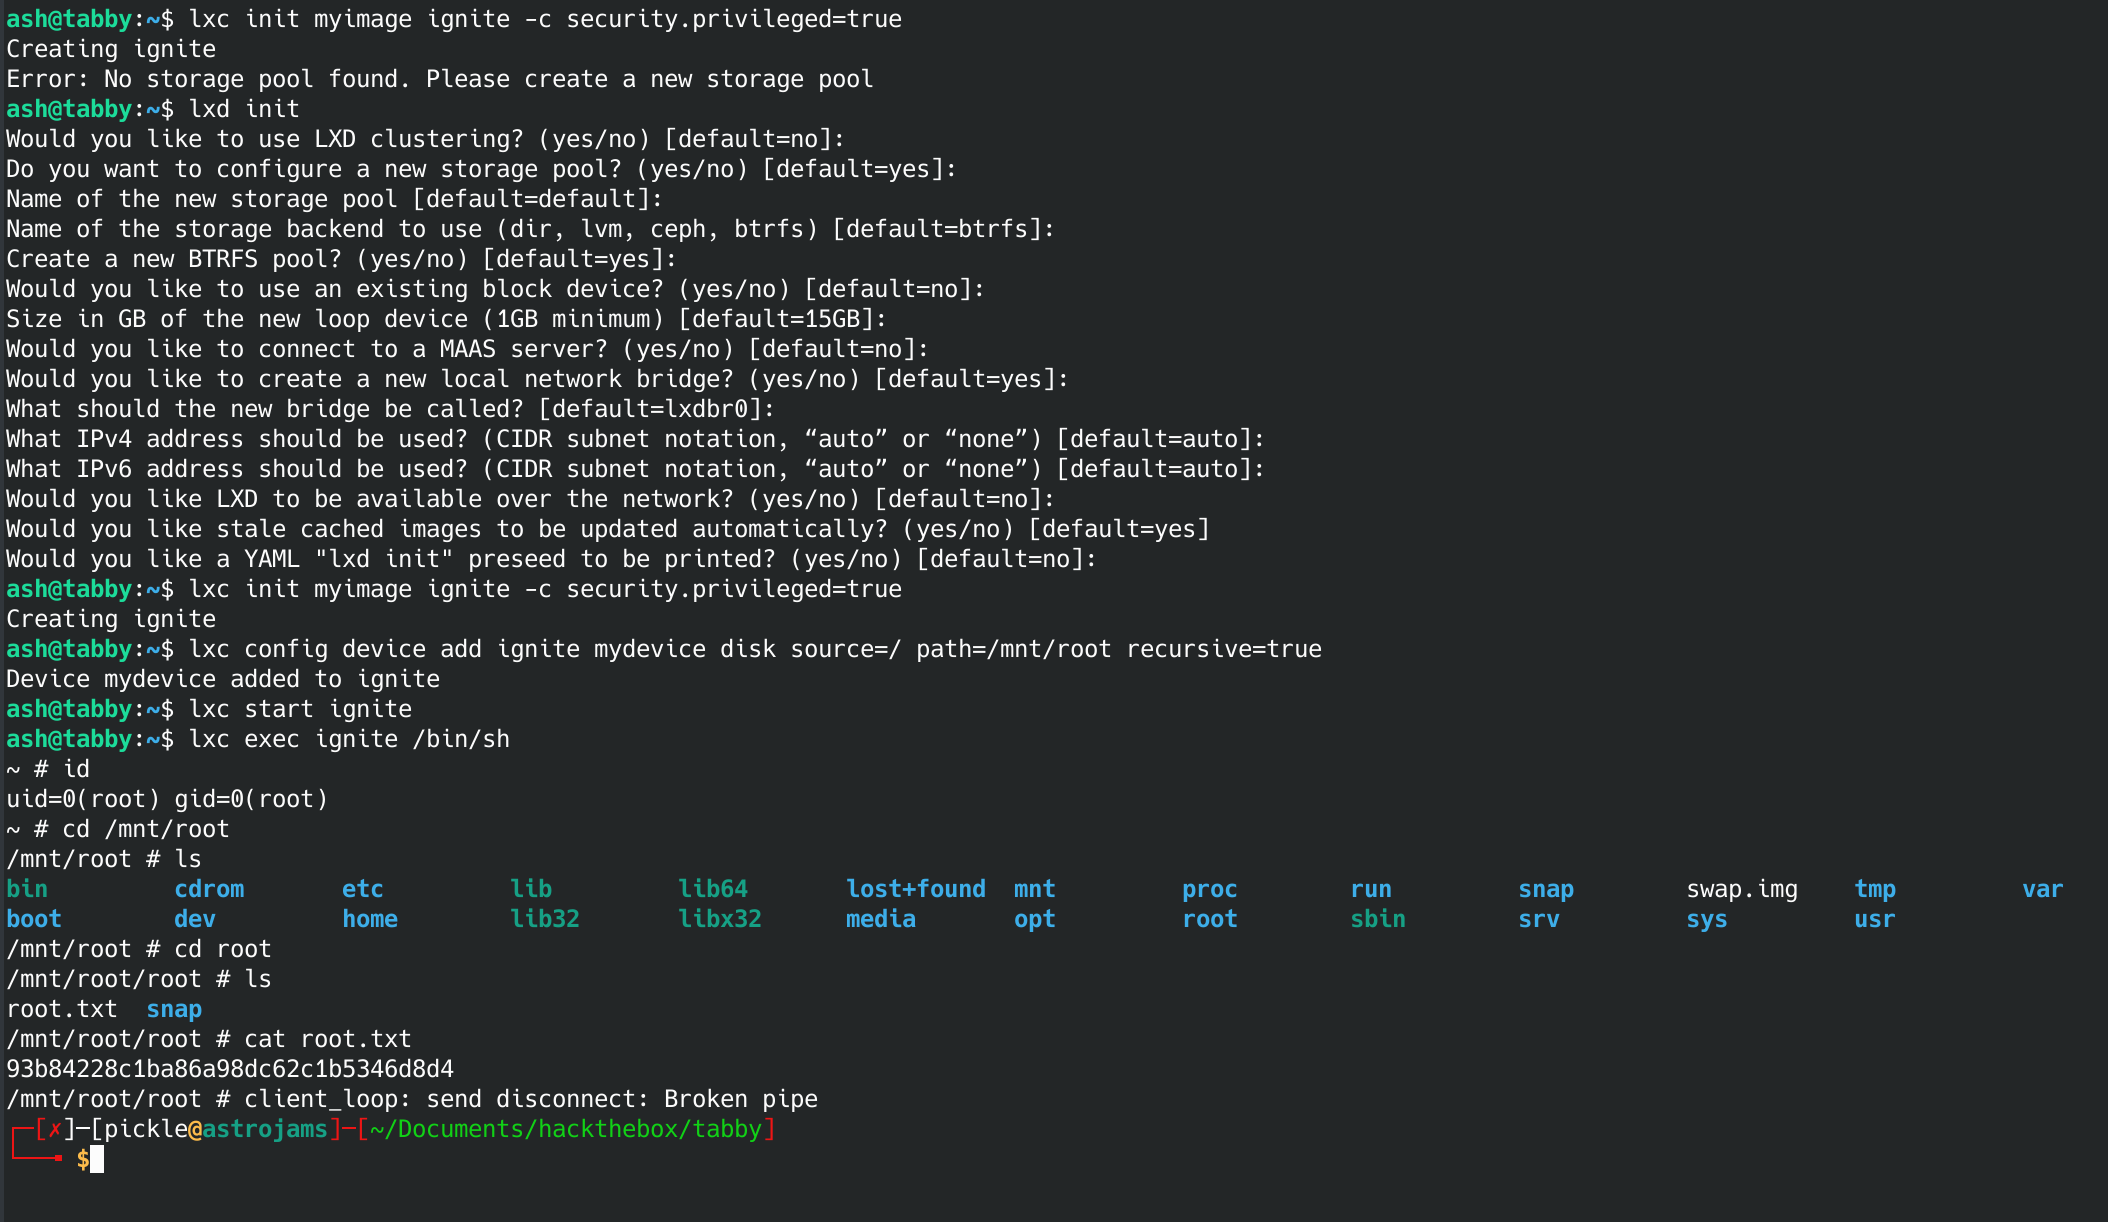This screenshot has width=2108, height=1222.
Task: Click the astrojams hostname in the prompt
Action: click(264, 1129)
